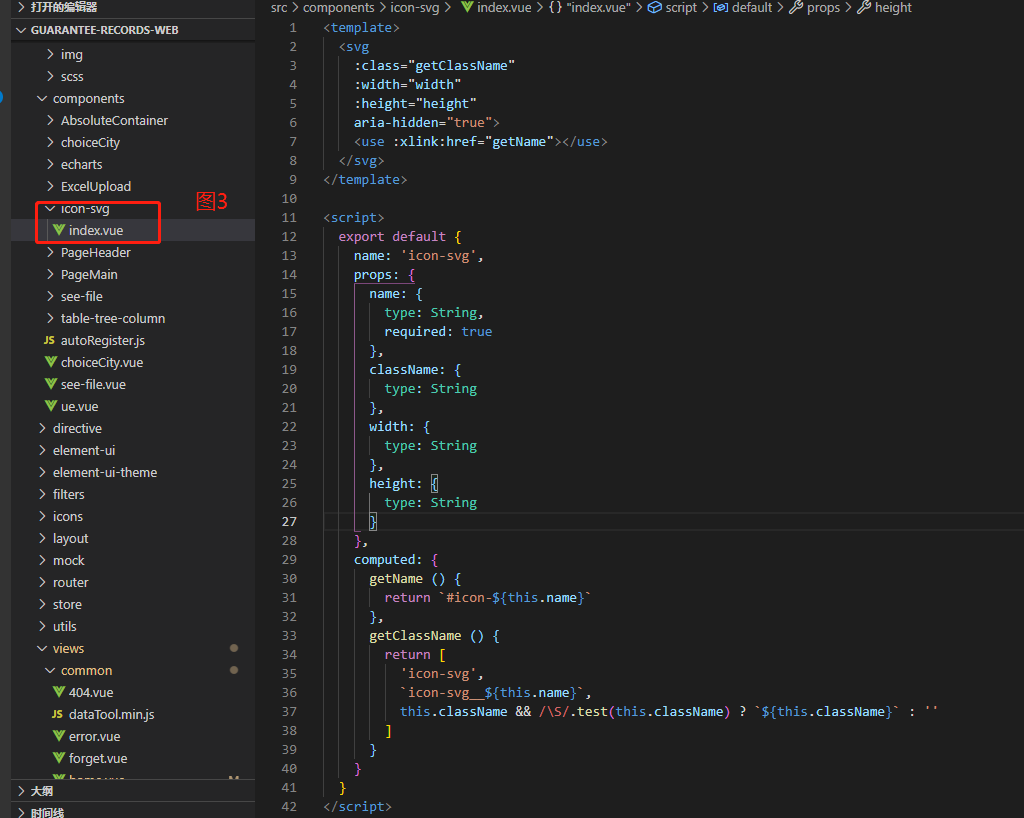Click line number 27 in the gutter

tap(289, 522)
